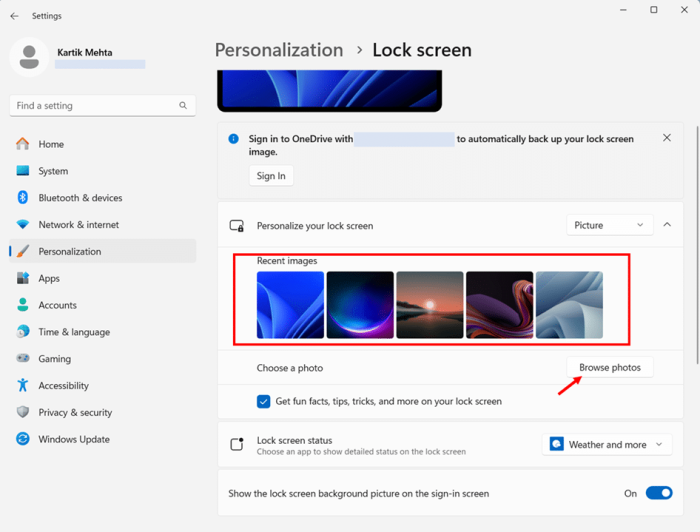Open Accessibility settings text
This screenshot has height=532, width=700.
click(63, 386)
